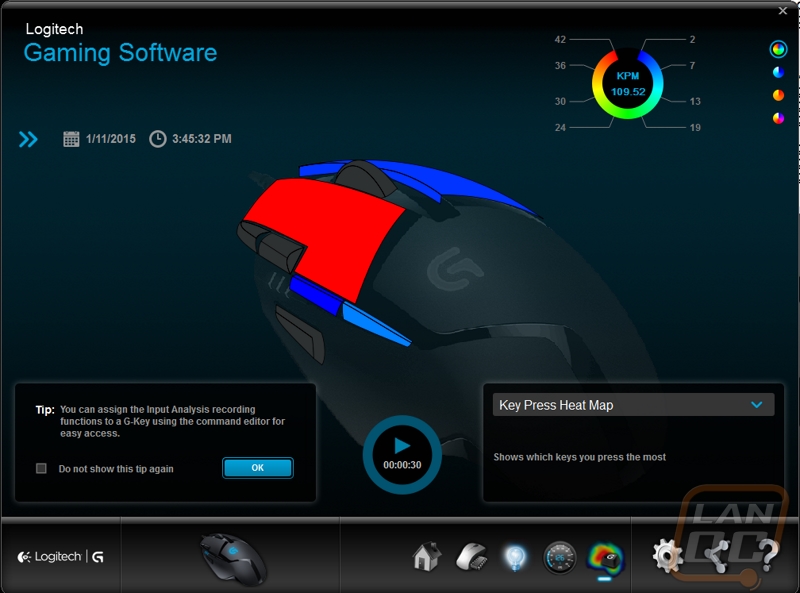This screenshot has height=593, width=800.
Task: Open the settings gear icon
Action: (x=667, y=555)
